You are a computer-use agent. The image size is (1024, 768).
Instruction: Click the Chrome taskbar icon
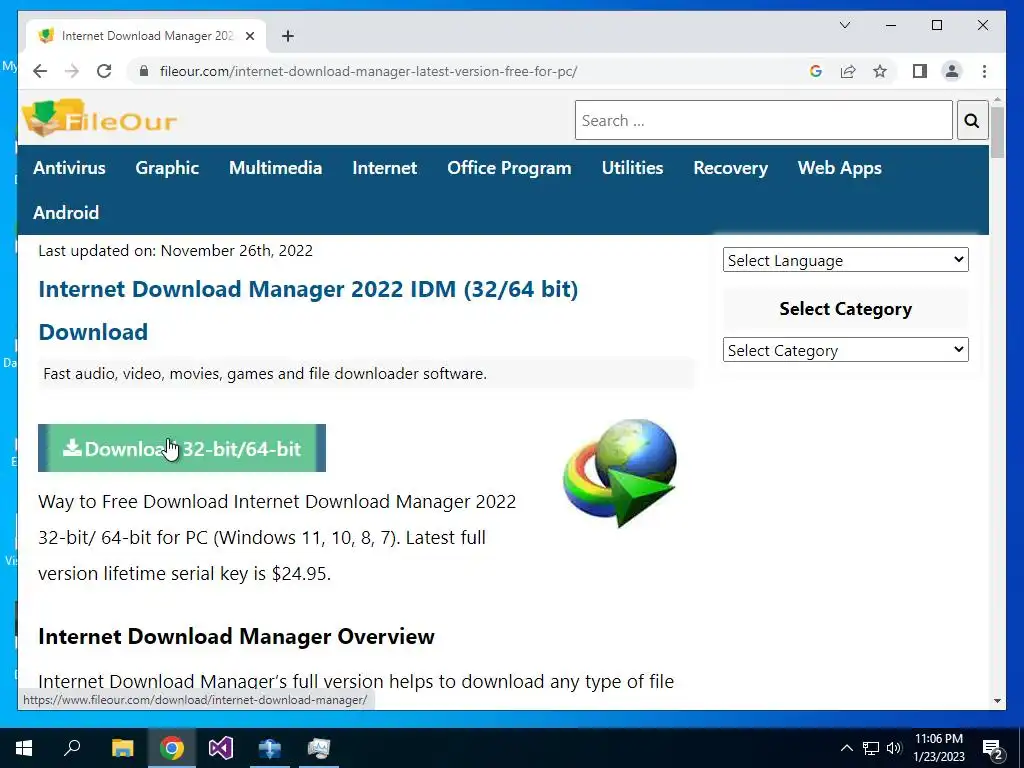172,748
